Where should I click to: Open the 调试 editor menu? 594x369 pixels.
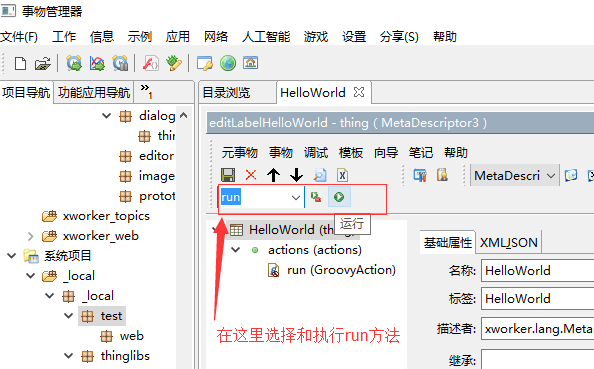316,153
